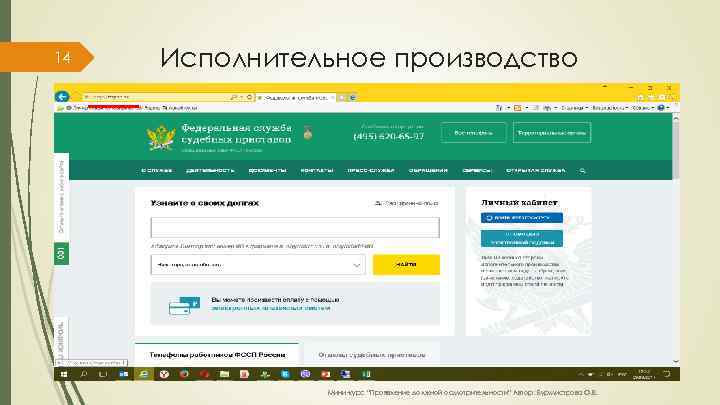Click the Узнайте о своих долгах input field
Viewport: 720px width, 405px height.
295,227
